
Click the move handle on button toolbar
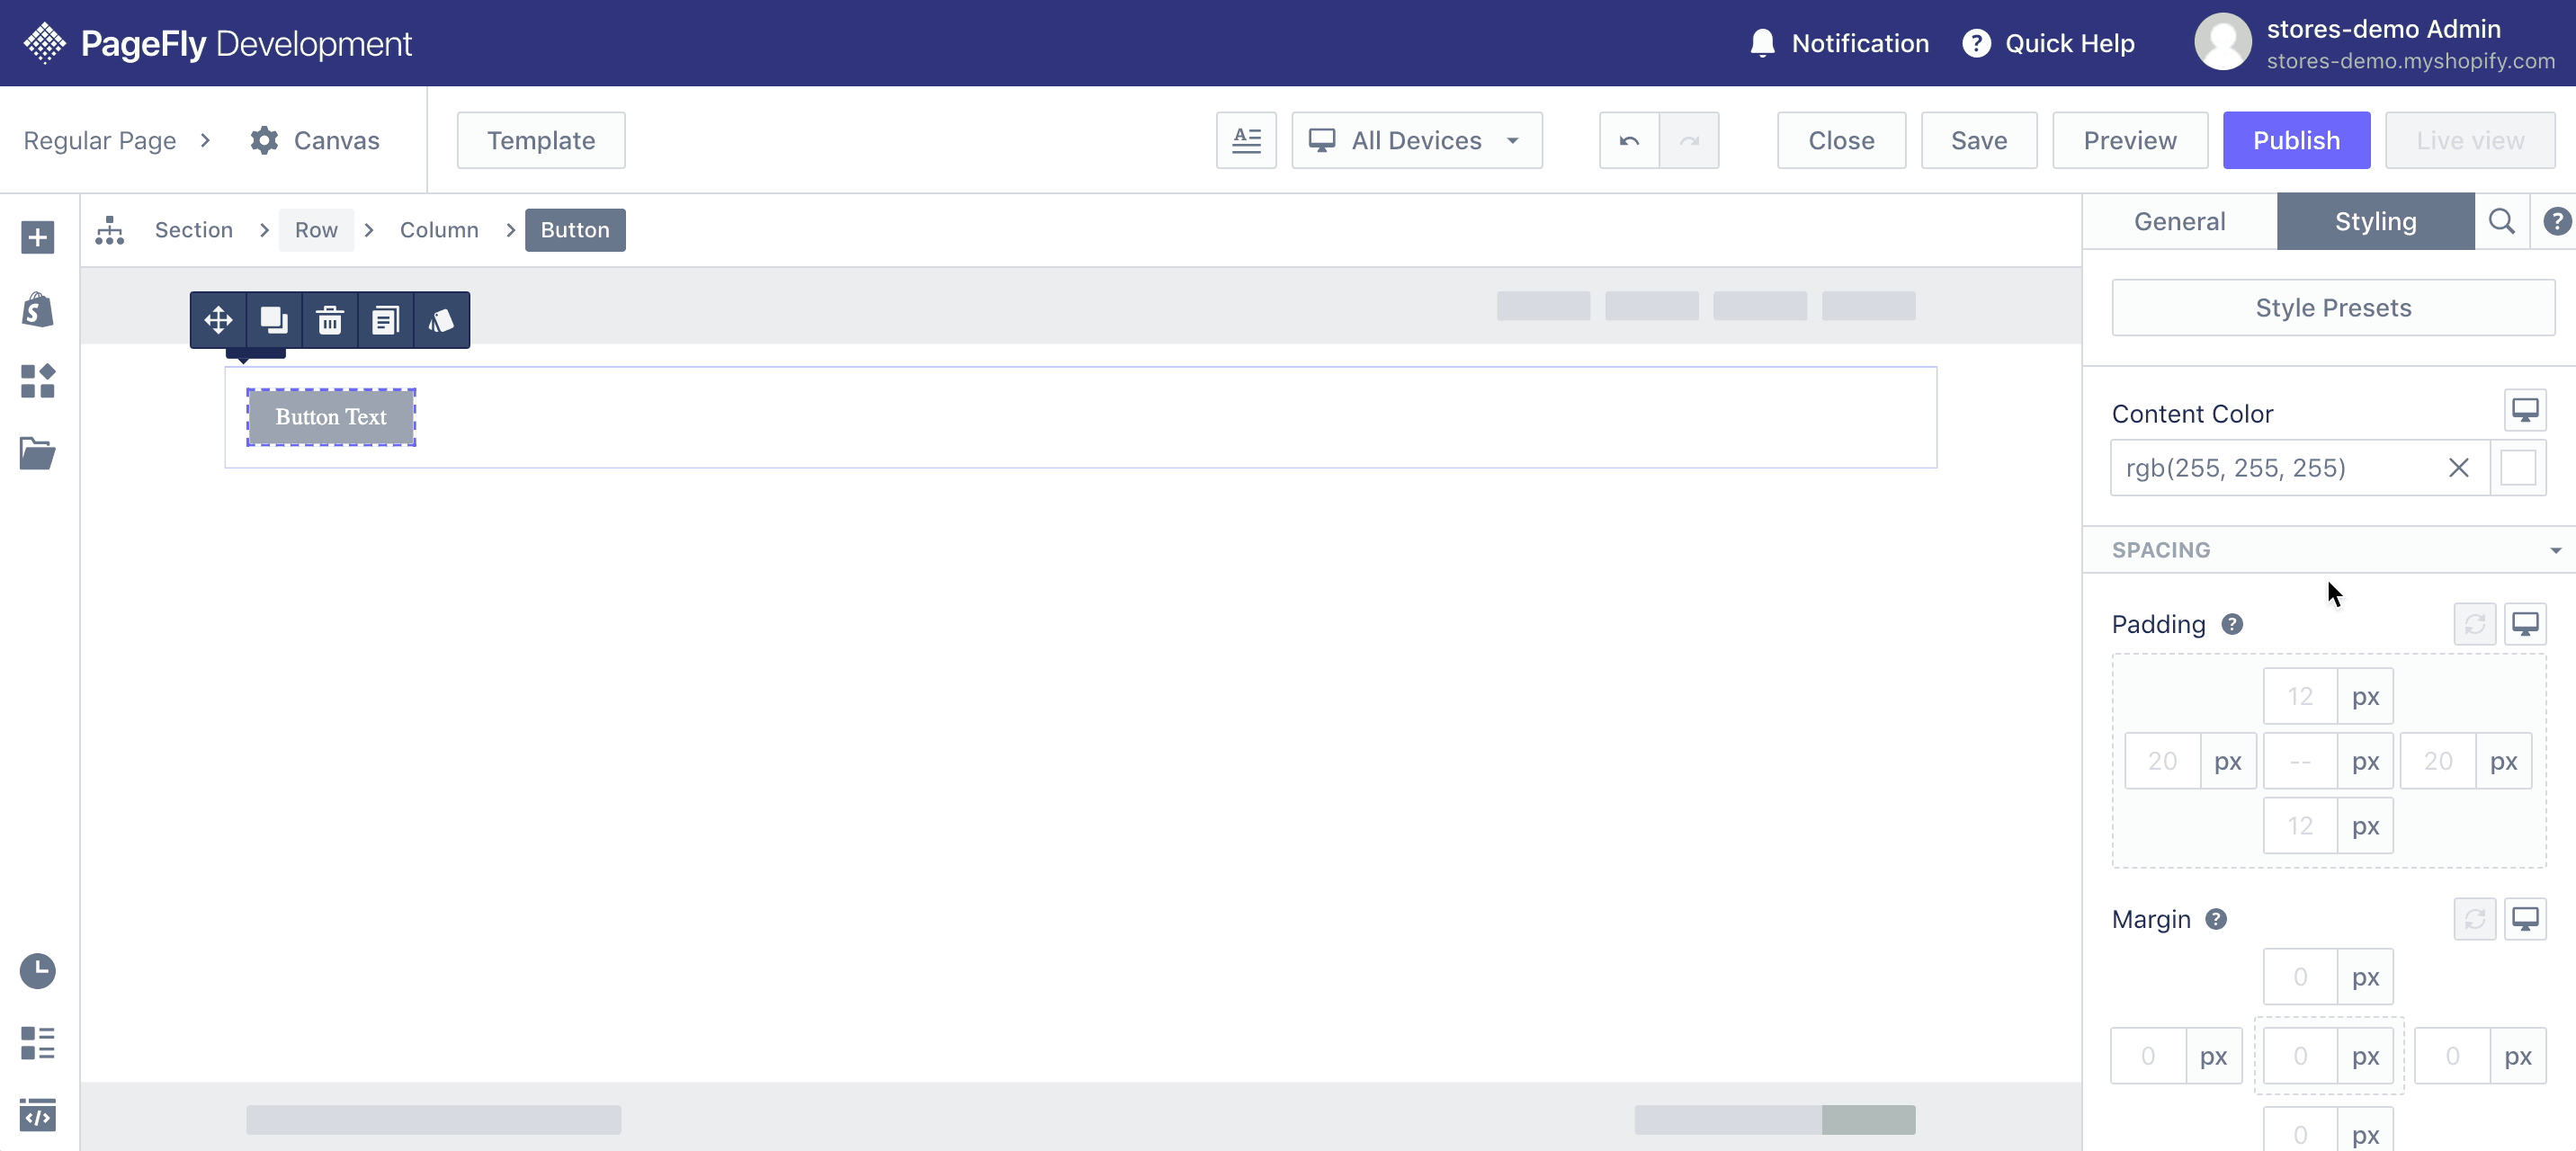[218, 320]
